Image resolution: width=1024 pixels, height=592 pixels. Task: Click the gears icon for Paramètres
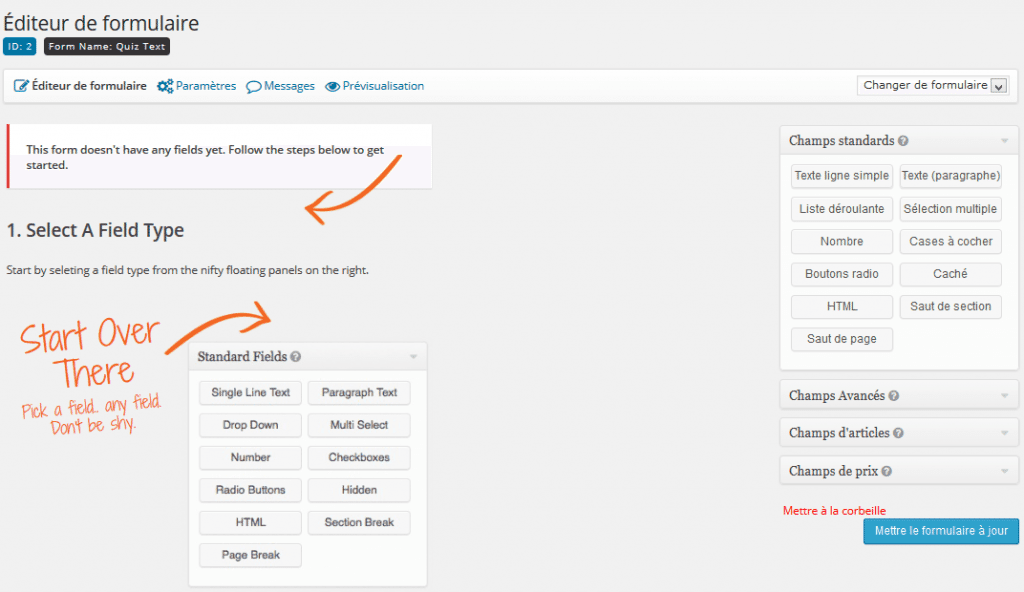pyautogui.click(x=165, y=86)
